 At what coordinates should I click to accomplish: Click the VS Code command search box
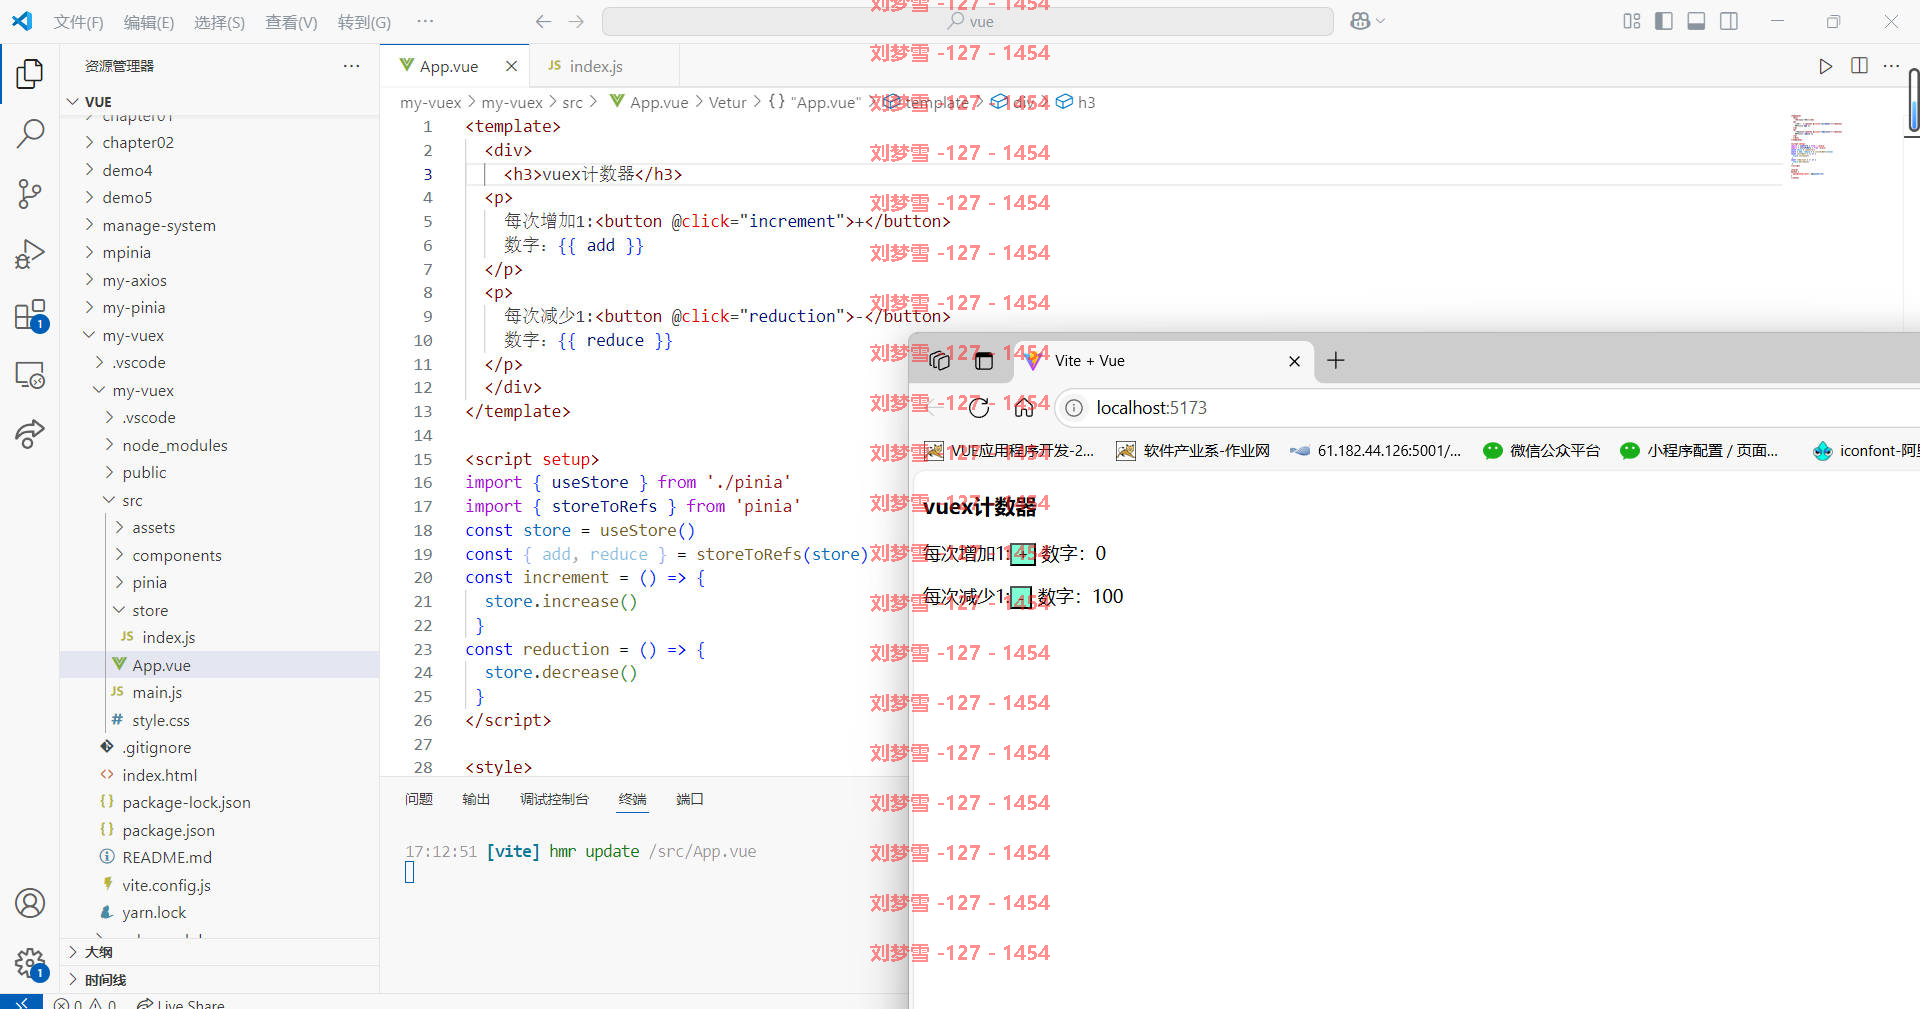967,21
